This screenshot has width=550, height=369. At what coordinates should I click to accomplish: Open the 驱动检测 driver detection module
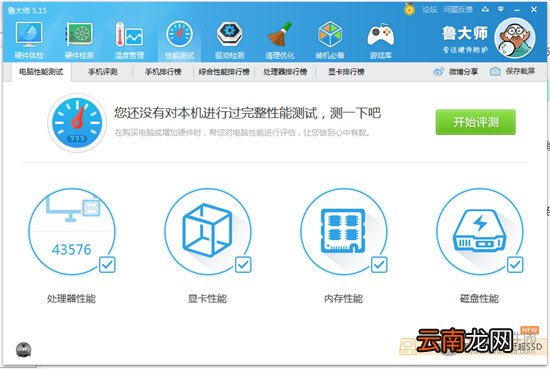pyautogui.click(x=229, y=40)
